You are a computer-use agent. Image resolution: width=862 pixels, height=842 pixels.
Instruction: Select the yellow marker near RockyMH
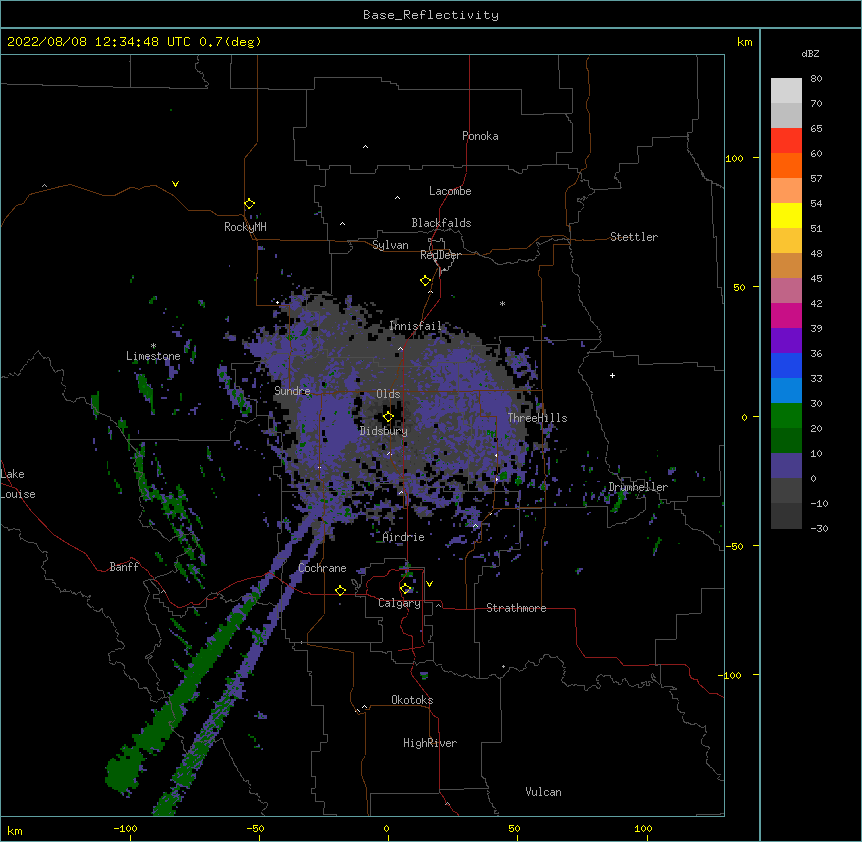249,203
